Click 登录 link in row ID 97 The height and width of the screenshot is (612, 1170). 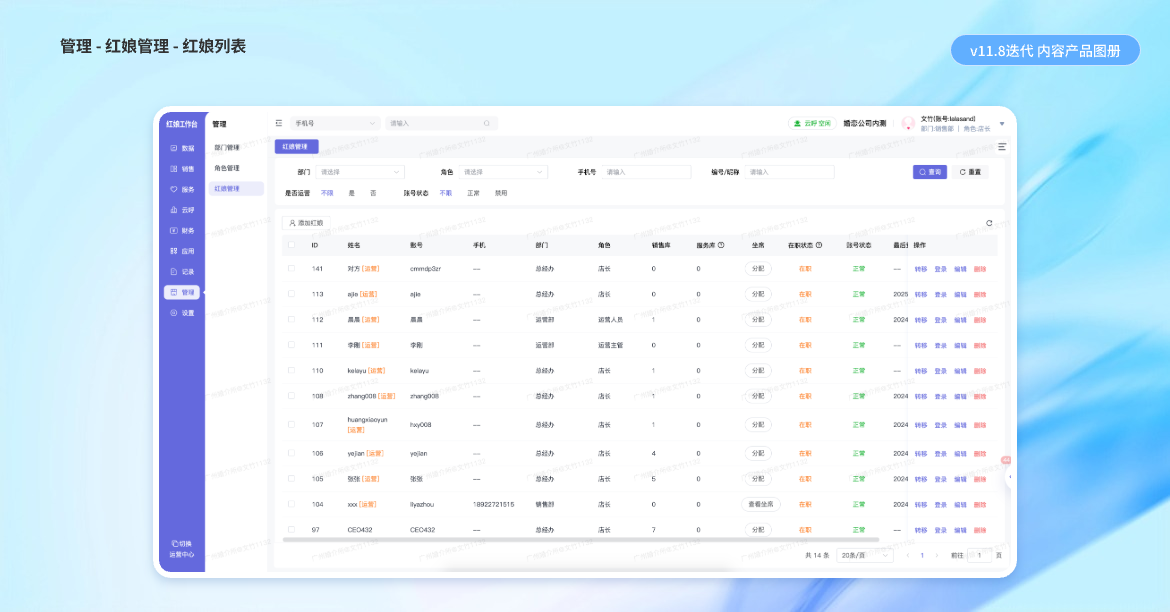pyautogui.click(x=940, y=531)
